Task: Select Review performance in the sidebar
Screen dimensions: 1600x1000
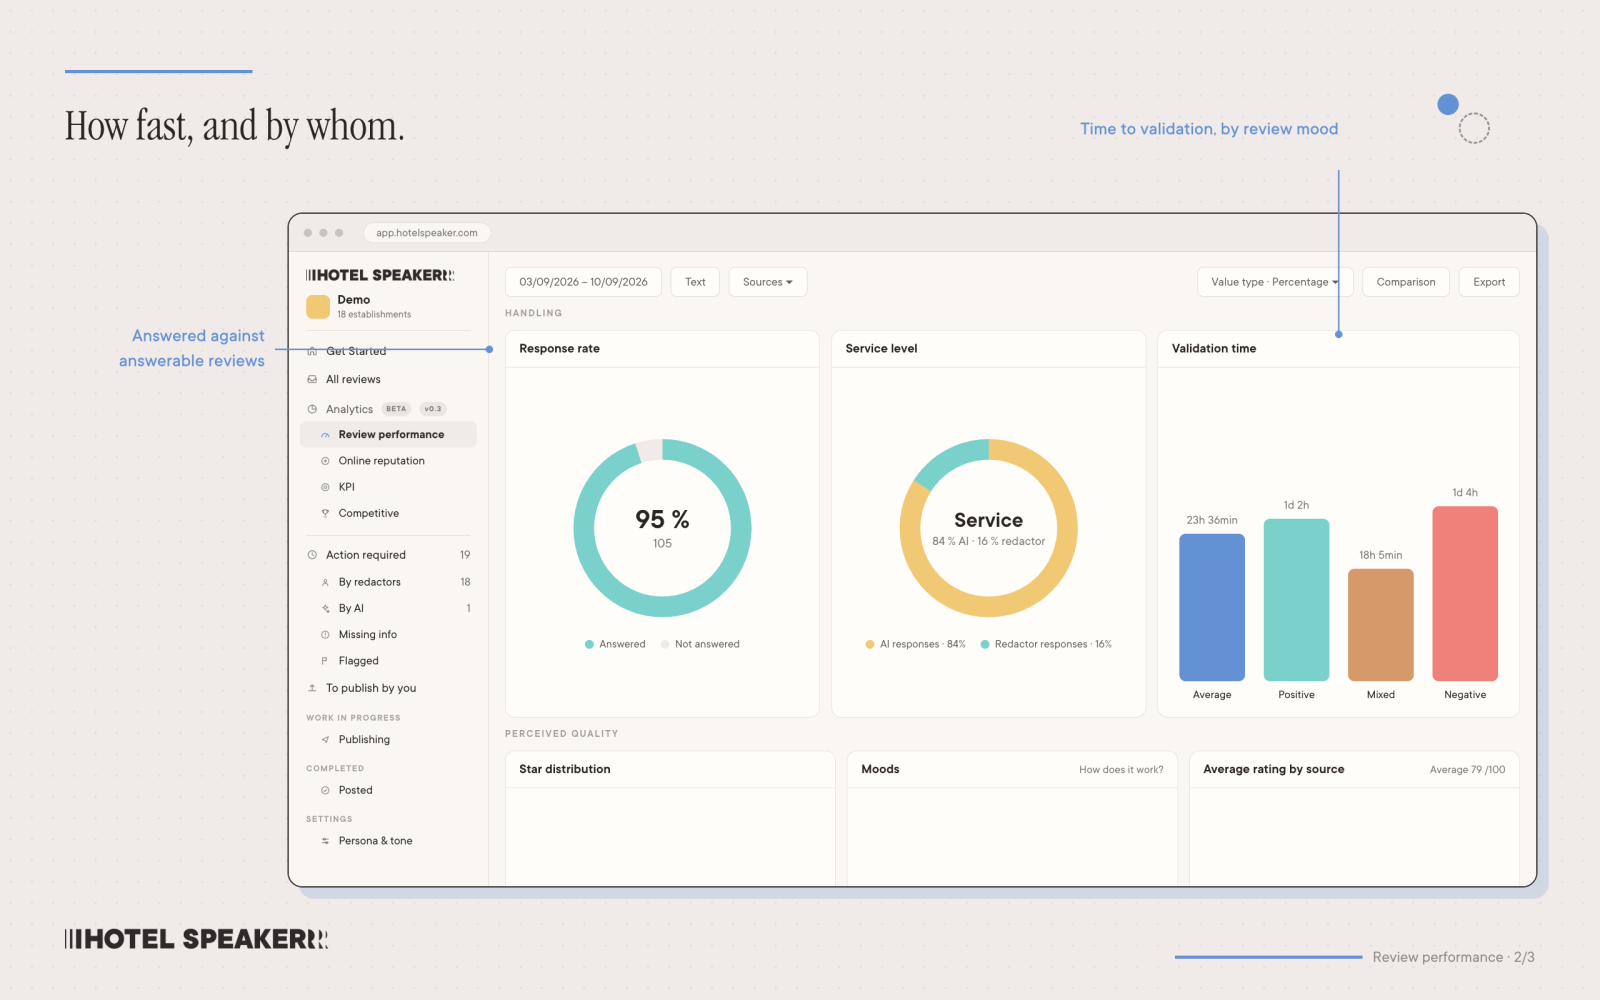Action: pos(388,435)
